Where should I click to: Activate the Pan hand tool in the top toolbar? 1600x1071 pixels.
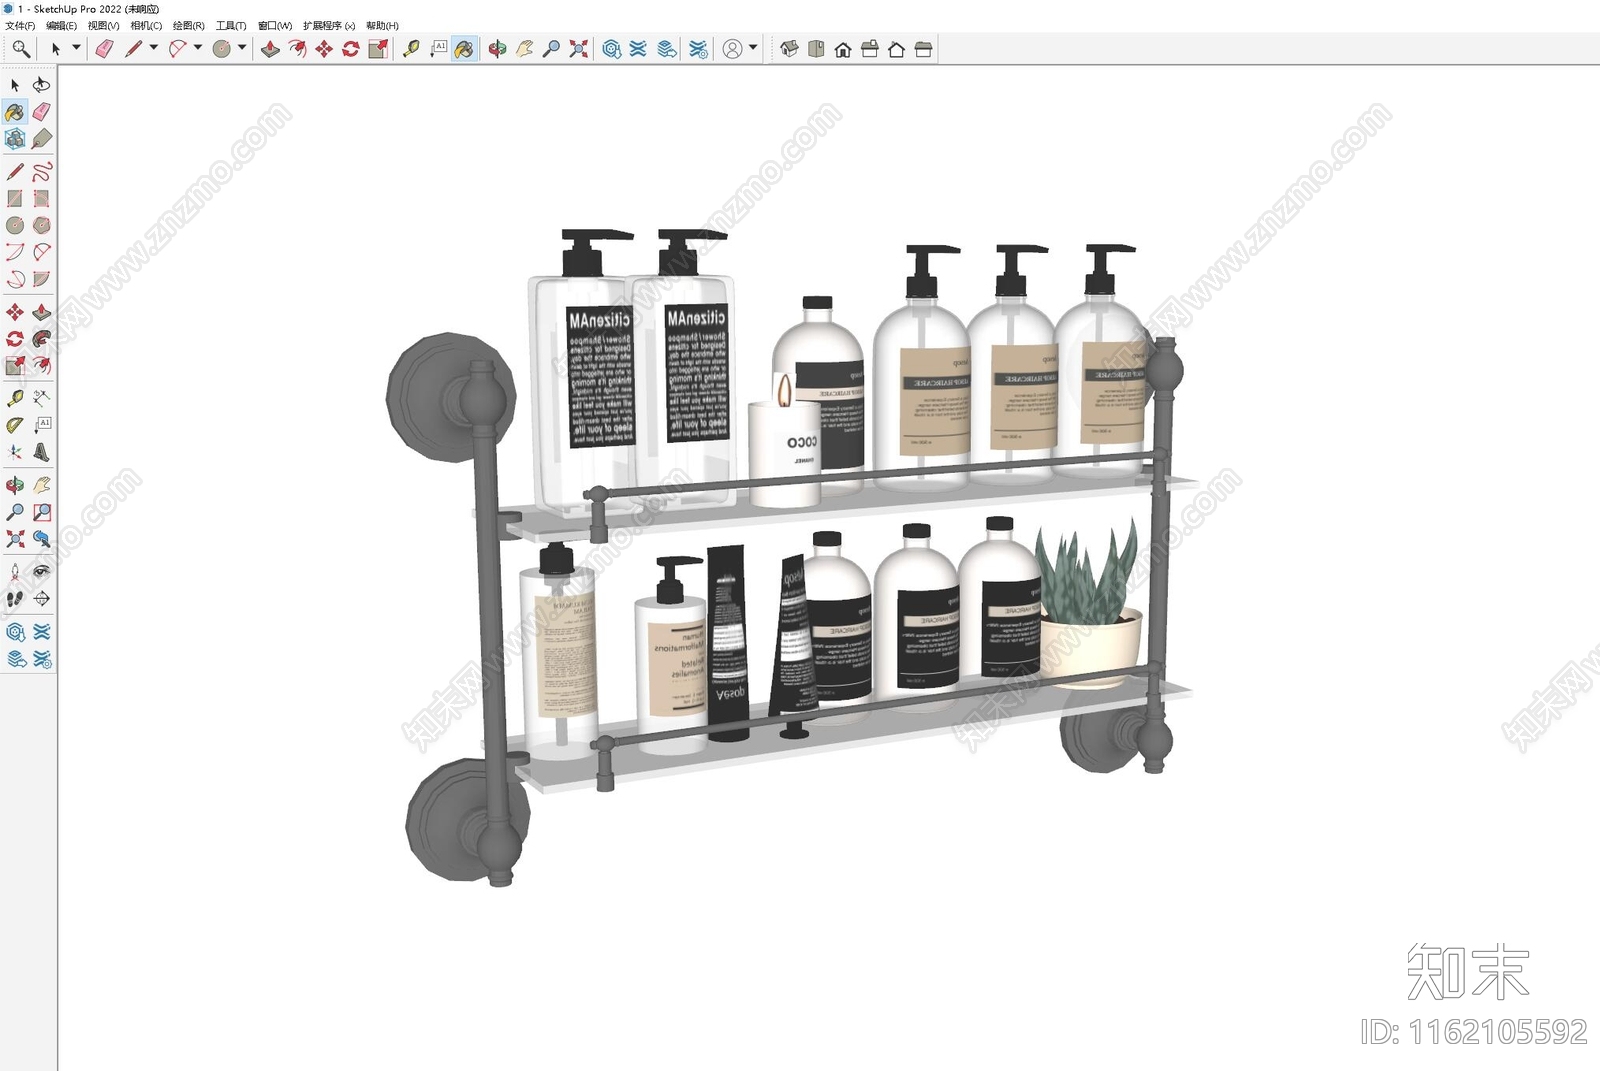click(524, 48)
